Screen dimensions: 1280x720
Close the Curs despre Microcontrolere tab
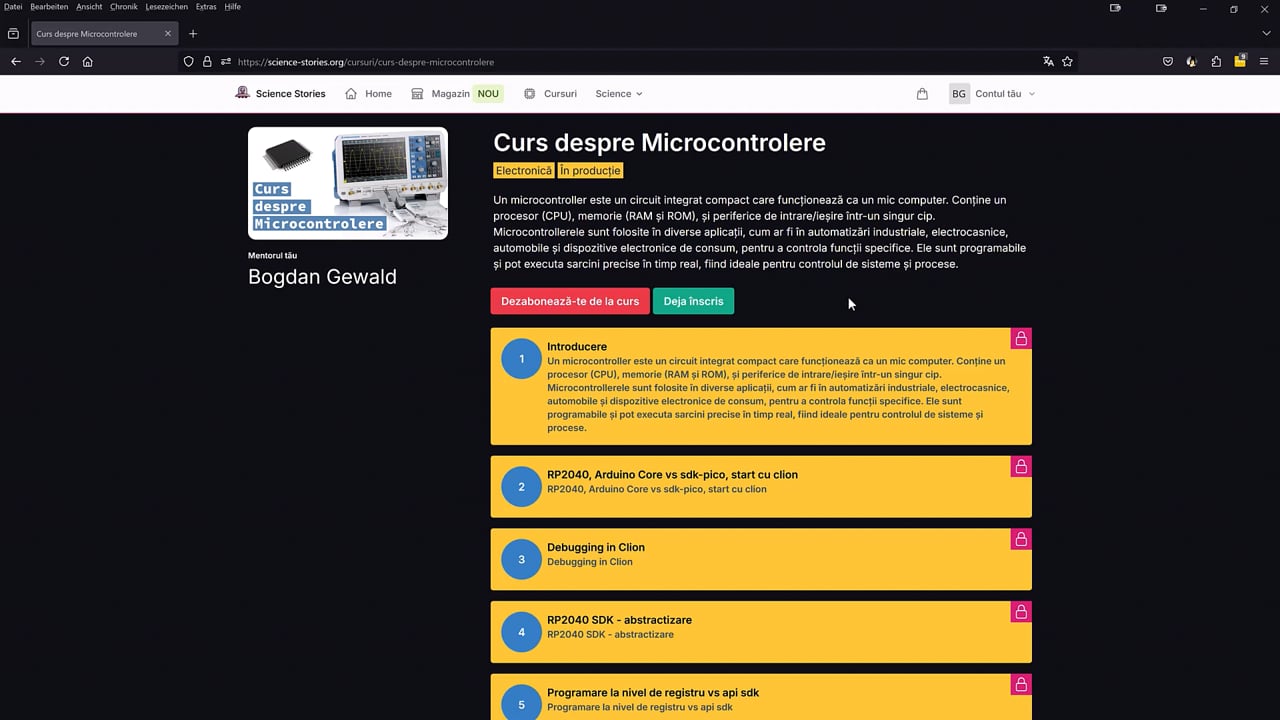168,33
